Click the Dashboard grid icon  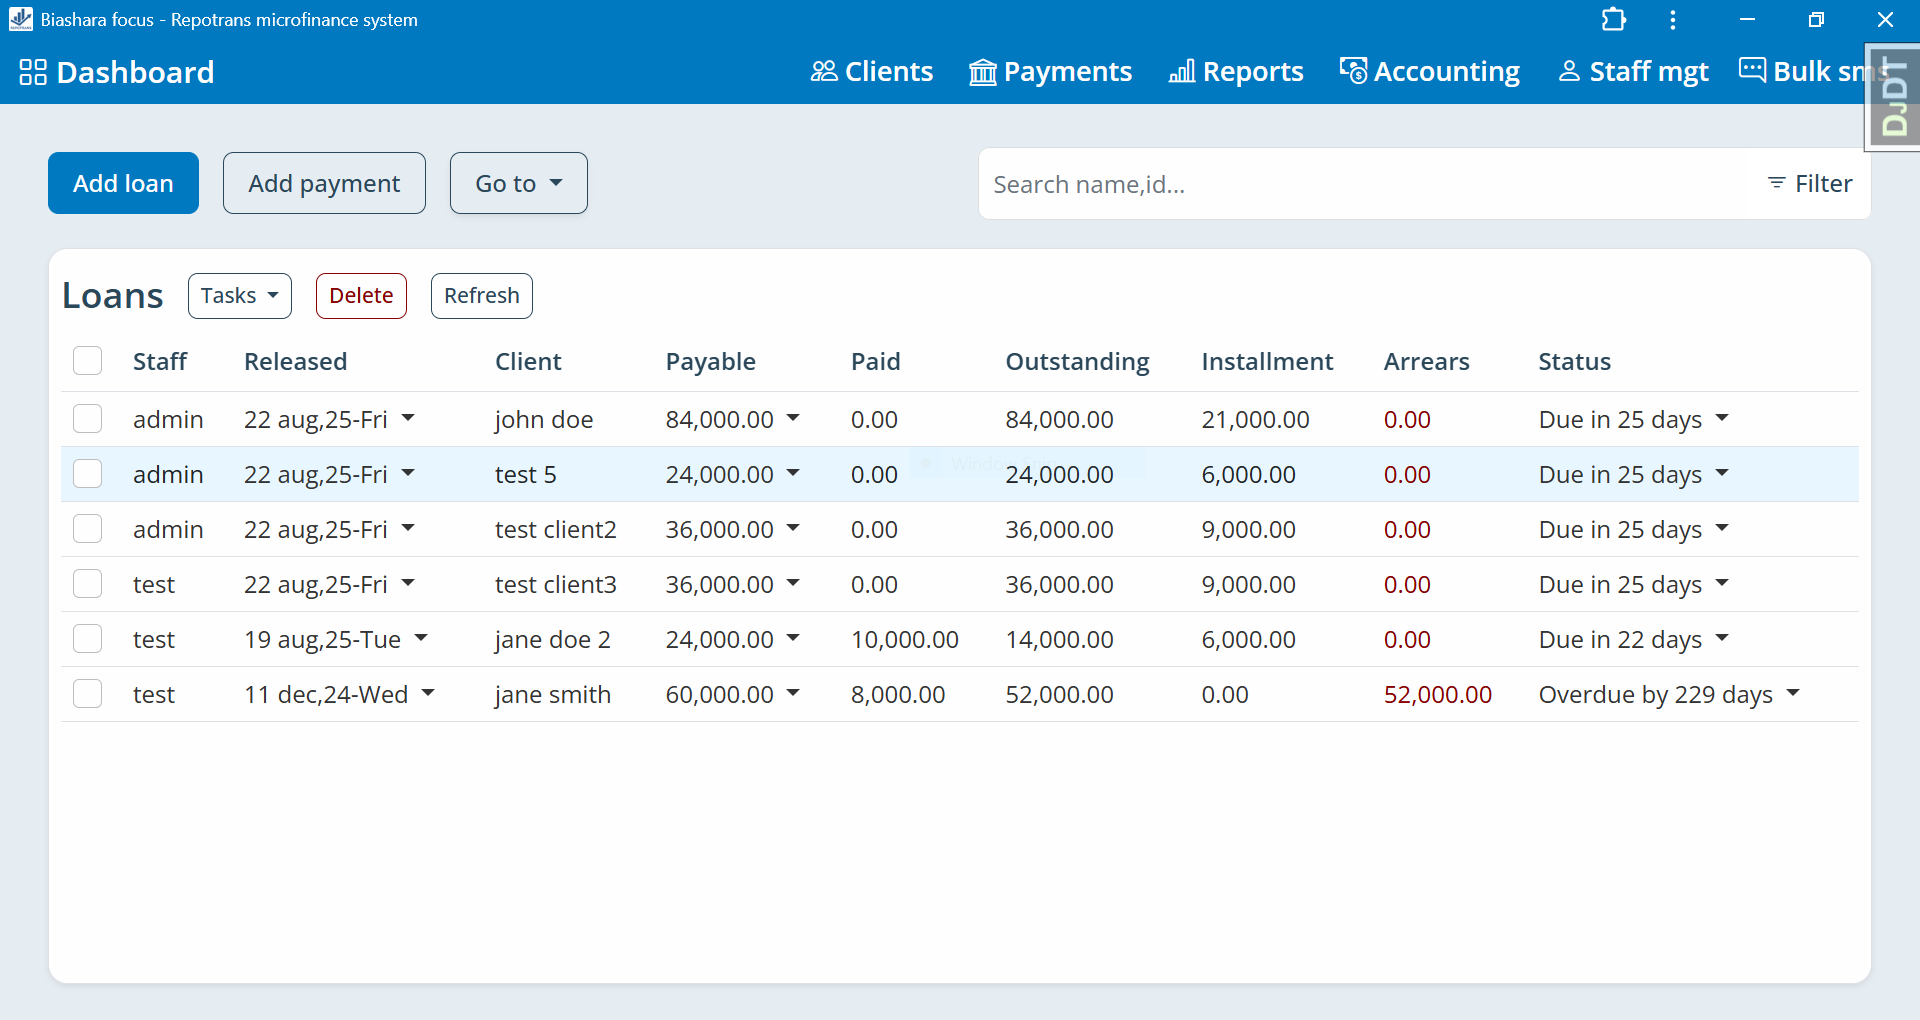pyautogui.click(x=31, y=71)
